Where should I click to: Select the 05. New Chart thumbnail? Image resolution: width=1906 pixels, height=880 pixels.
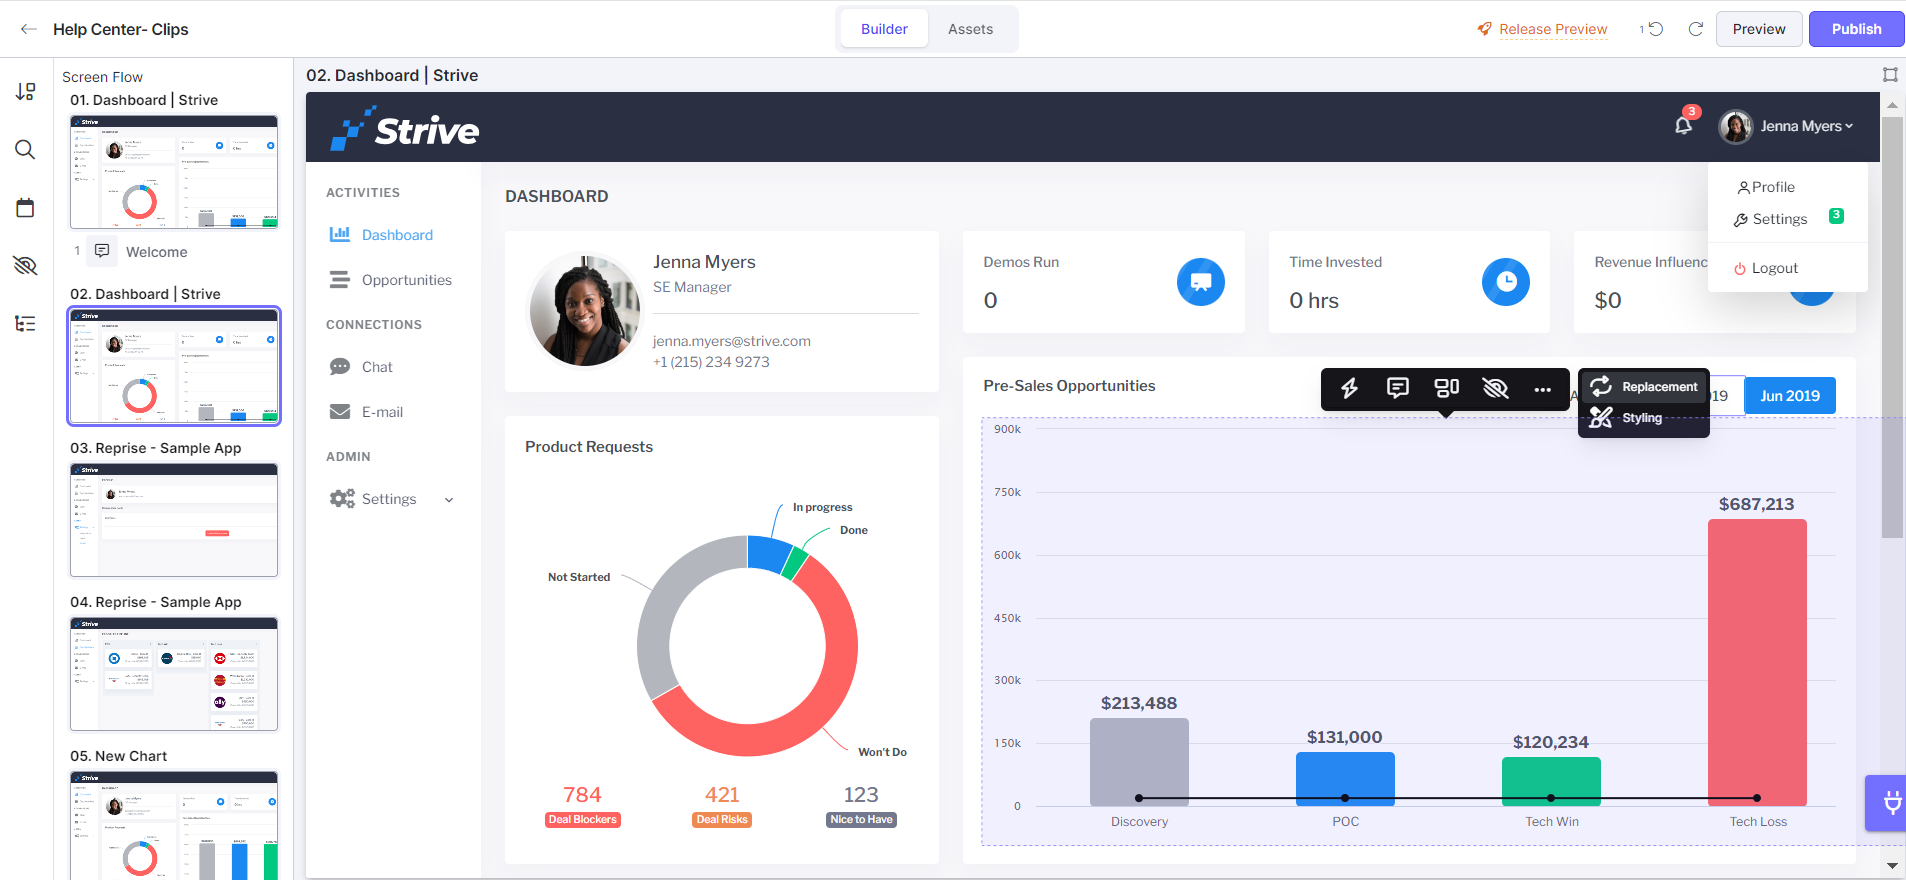pyautogui.click(x=174, y=825)
